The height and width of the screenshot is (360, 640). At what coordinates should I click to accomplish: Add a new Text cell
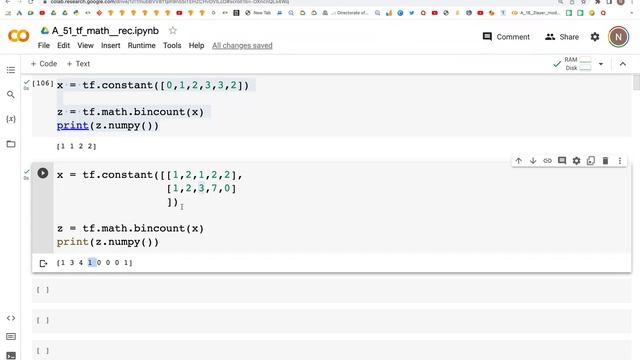coord(78,64)
